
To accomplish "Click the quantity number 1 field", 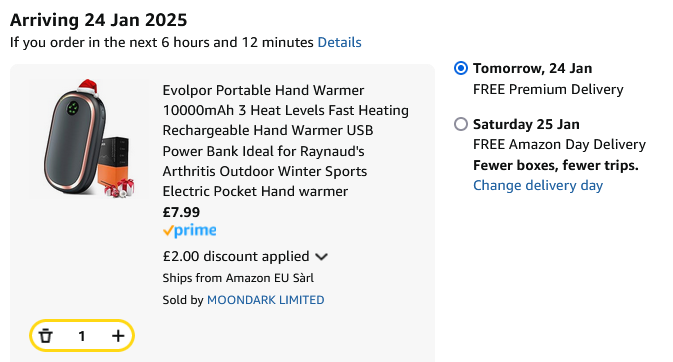I will coord(82,336).
